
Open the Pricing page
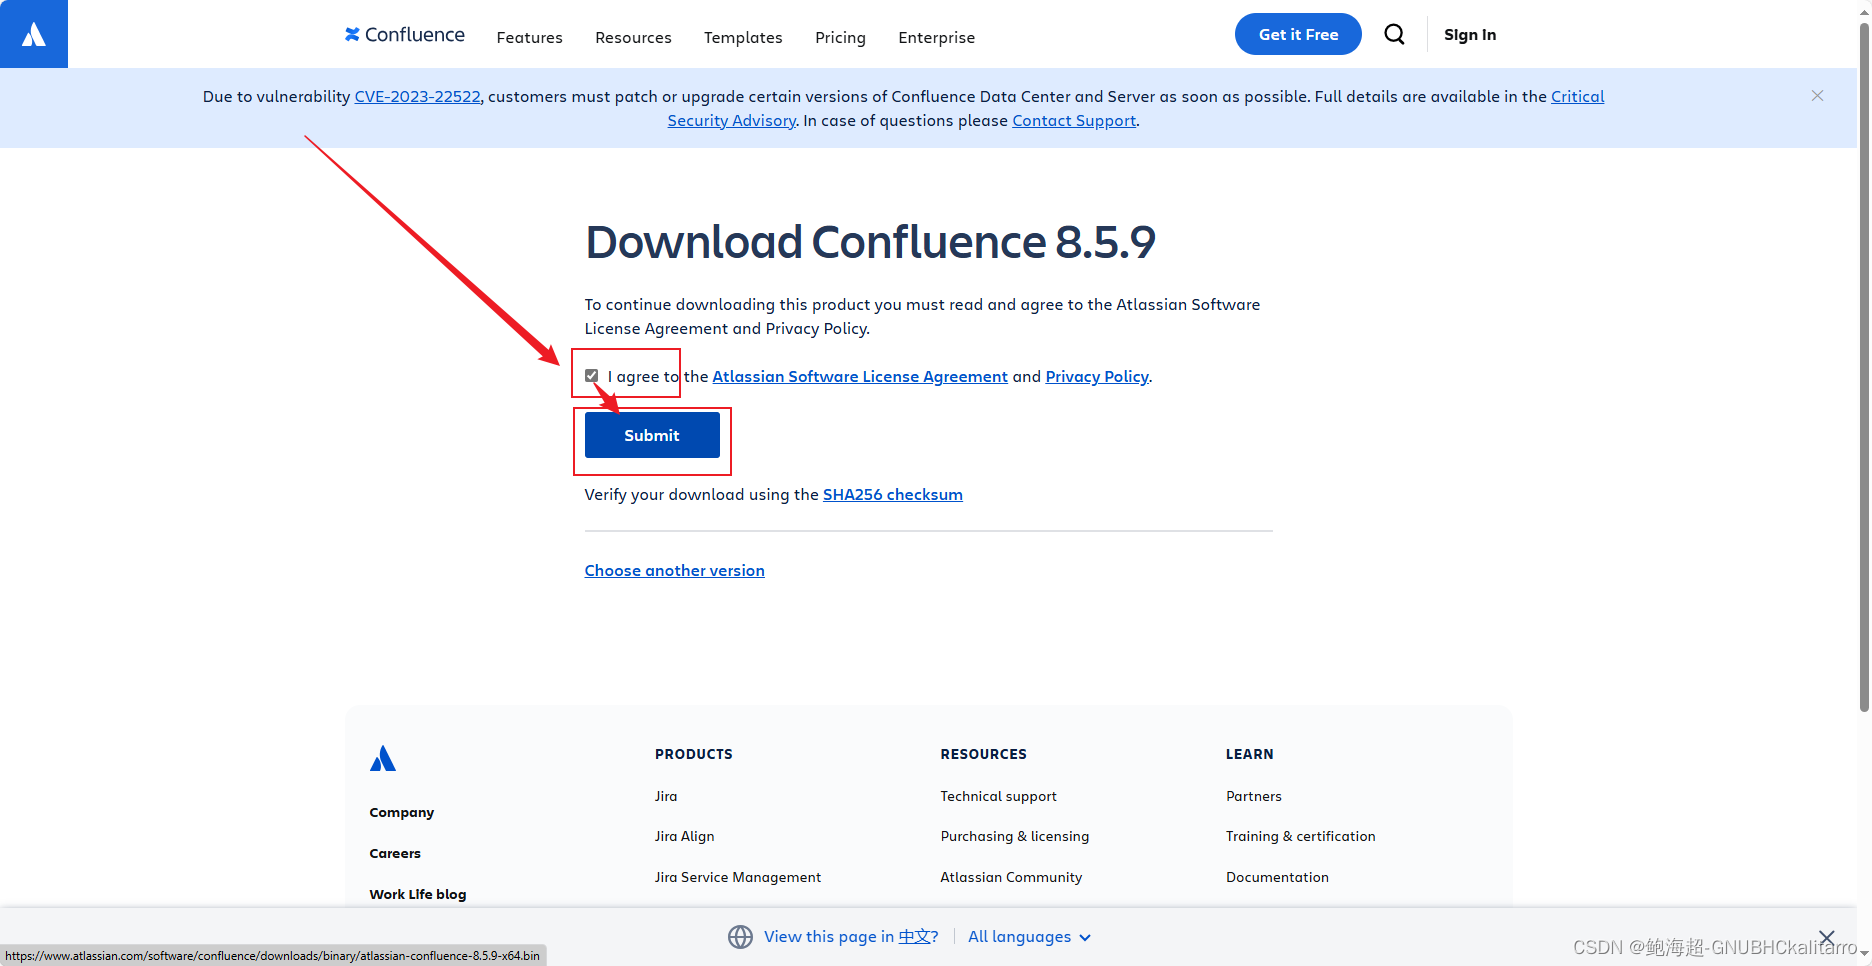(x=840, y=37)
